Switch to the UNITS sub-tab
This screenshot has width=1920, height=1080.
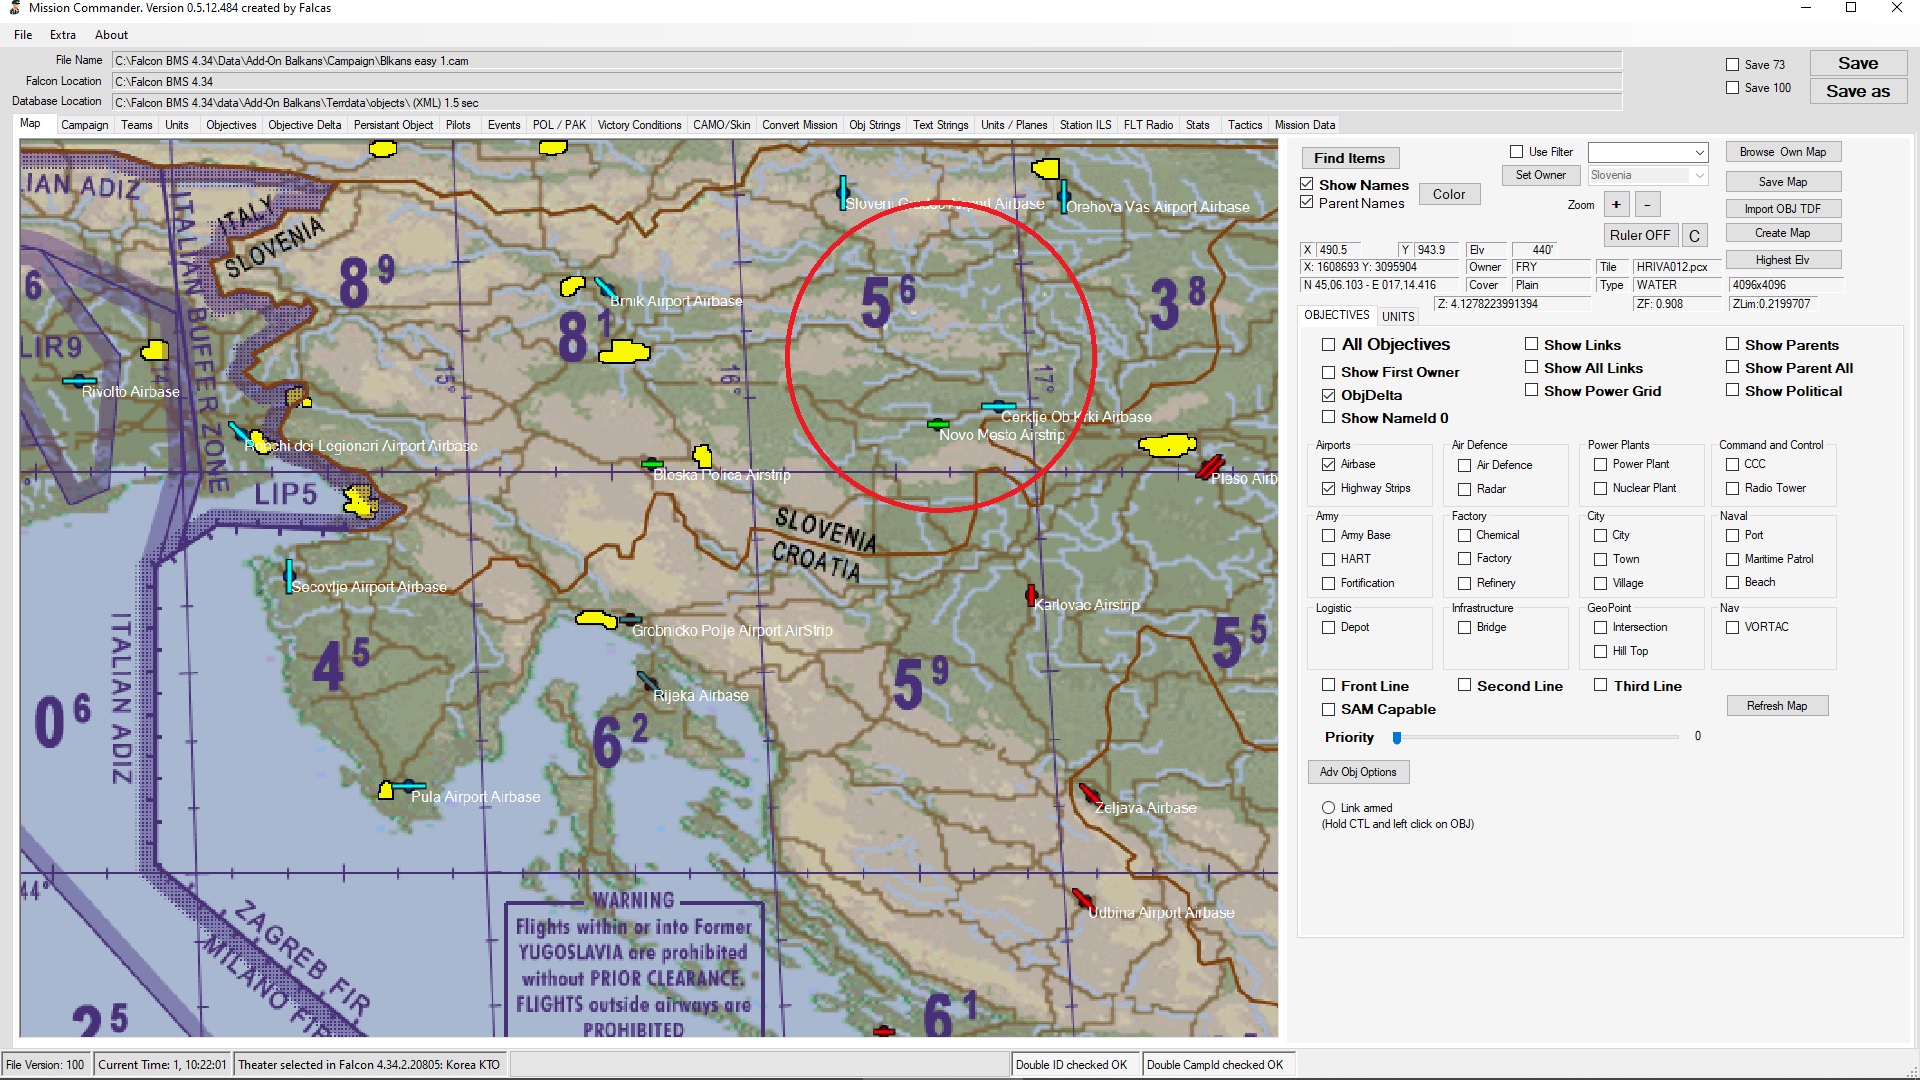[1398, 317]
